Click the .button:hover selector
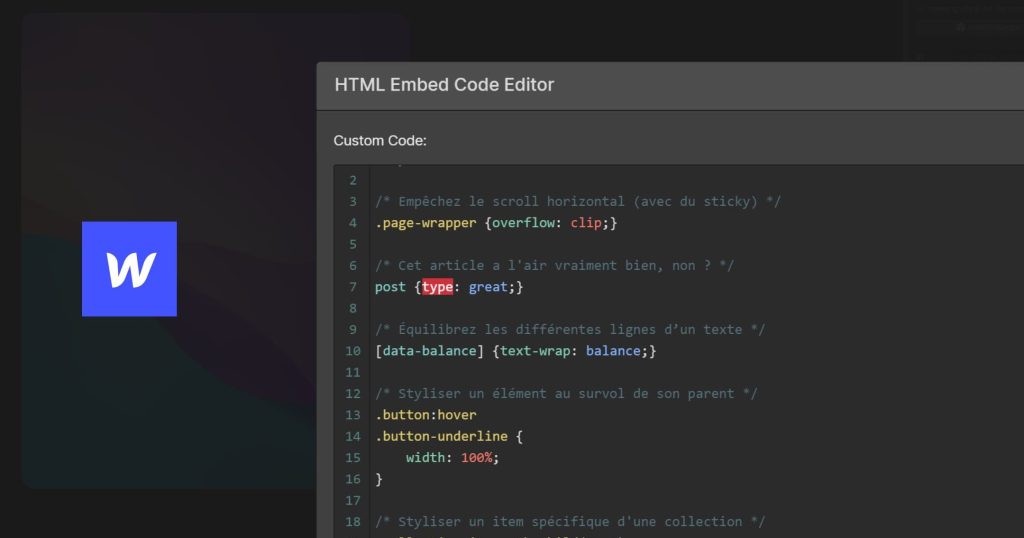Image resolution: width=1024 pixels, height=538 pixels. pyautogui.click(x=426, y=415)
